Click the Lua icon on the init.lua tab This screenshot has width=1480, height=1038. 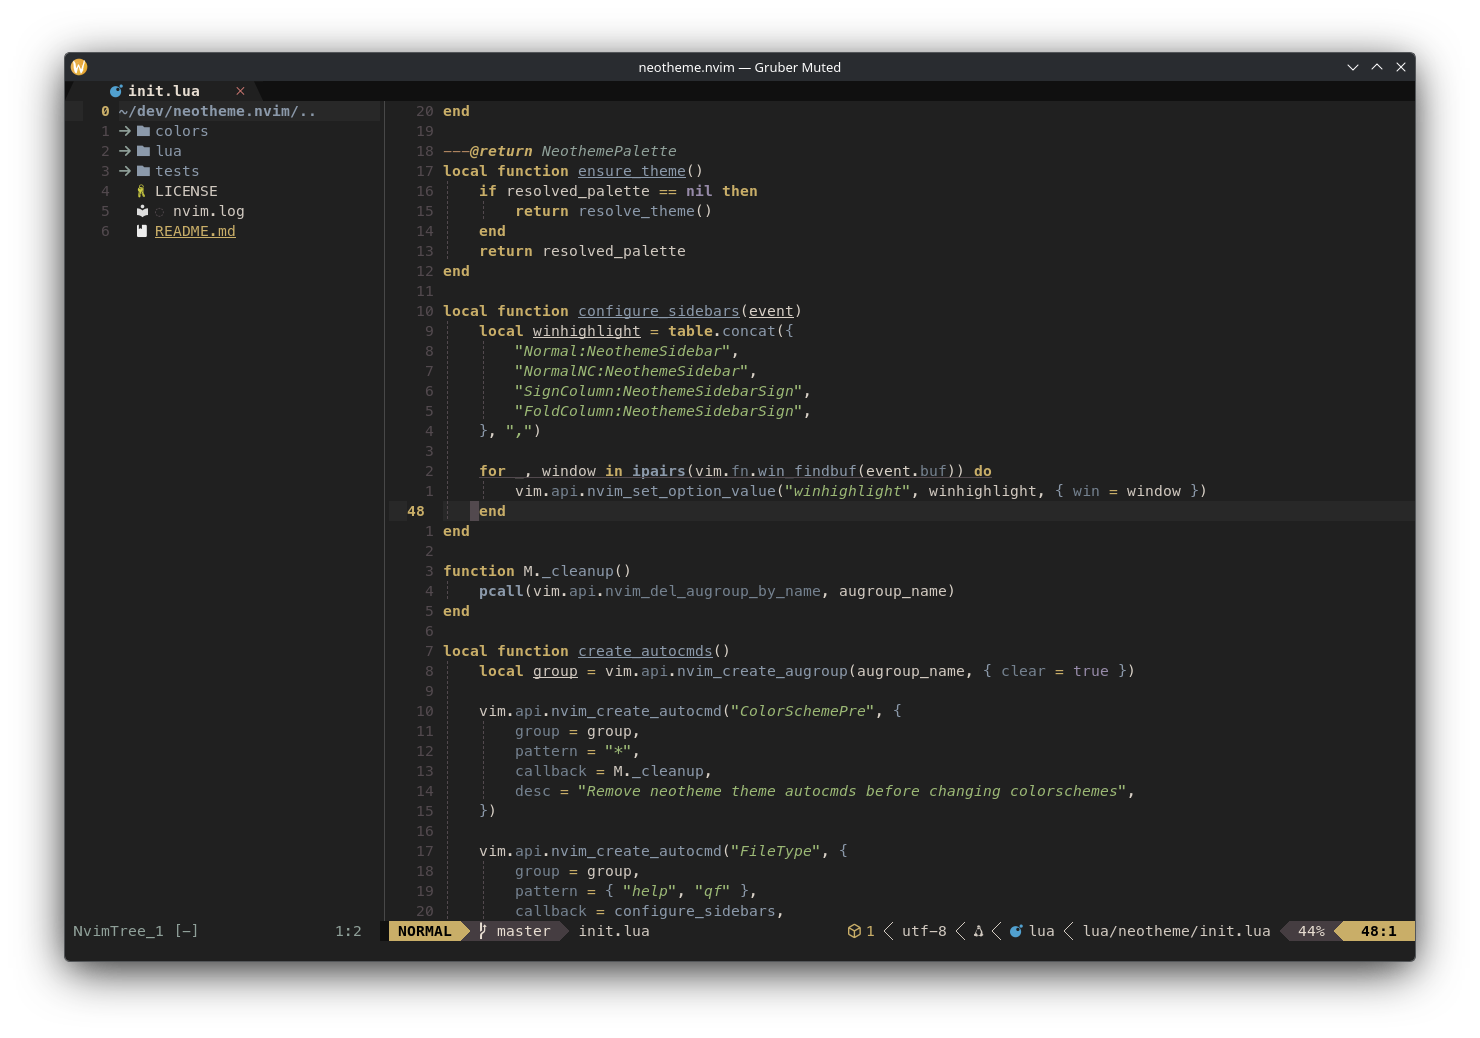116,91
